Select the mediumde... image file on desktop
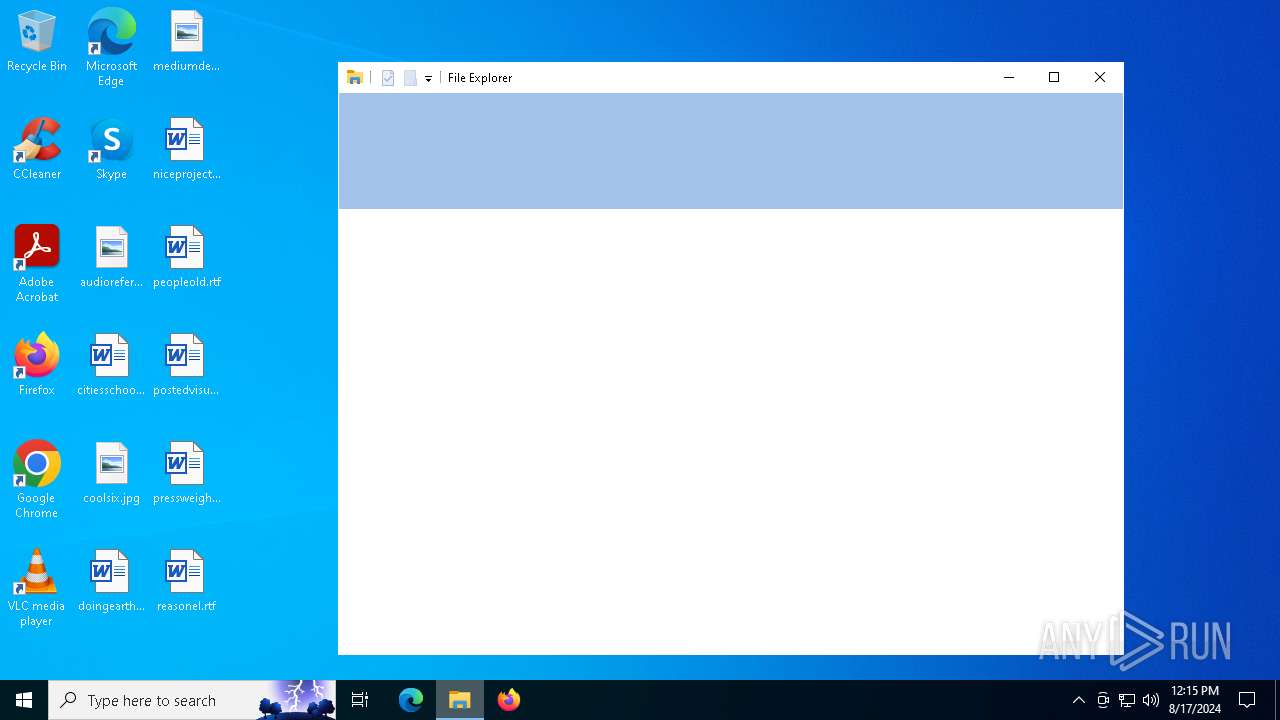Screen dimensions: 1280x720 (x=186, y=42)
